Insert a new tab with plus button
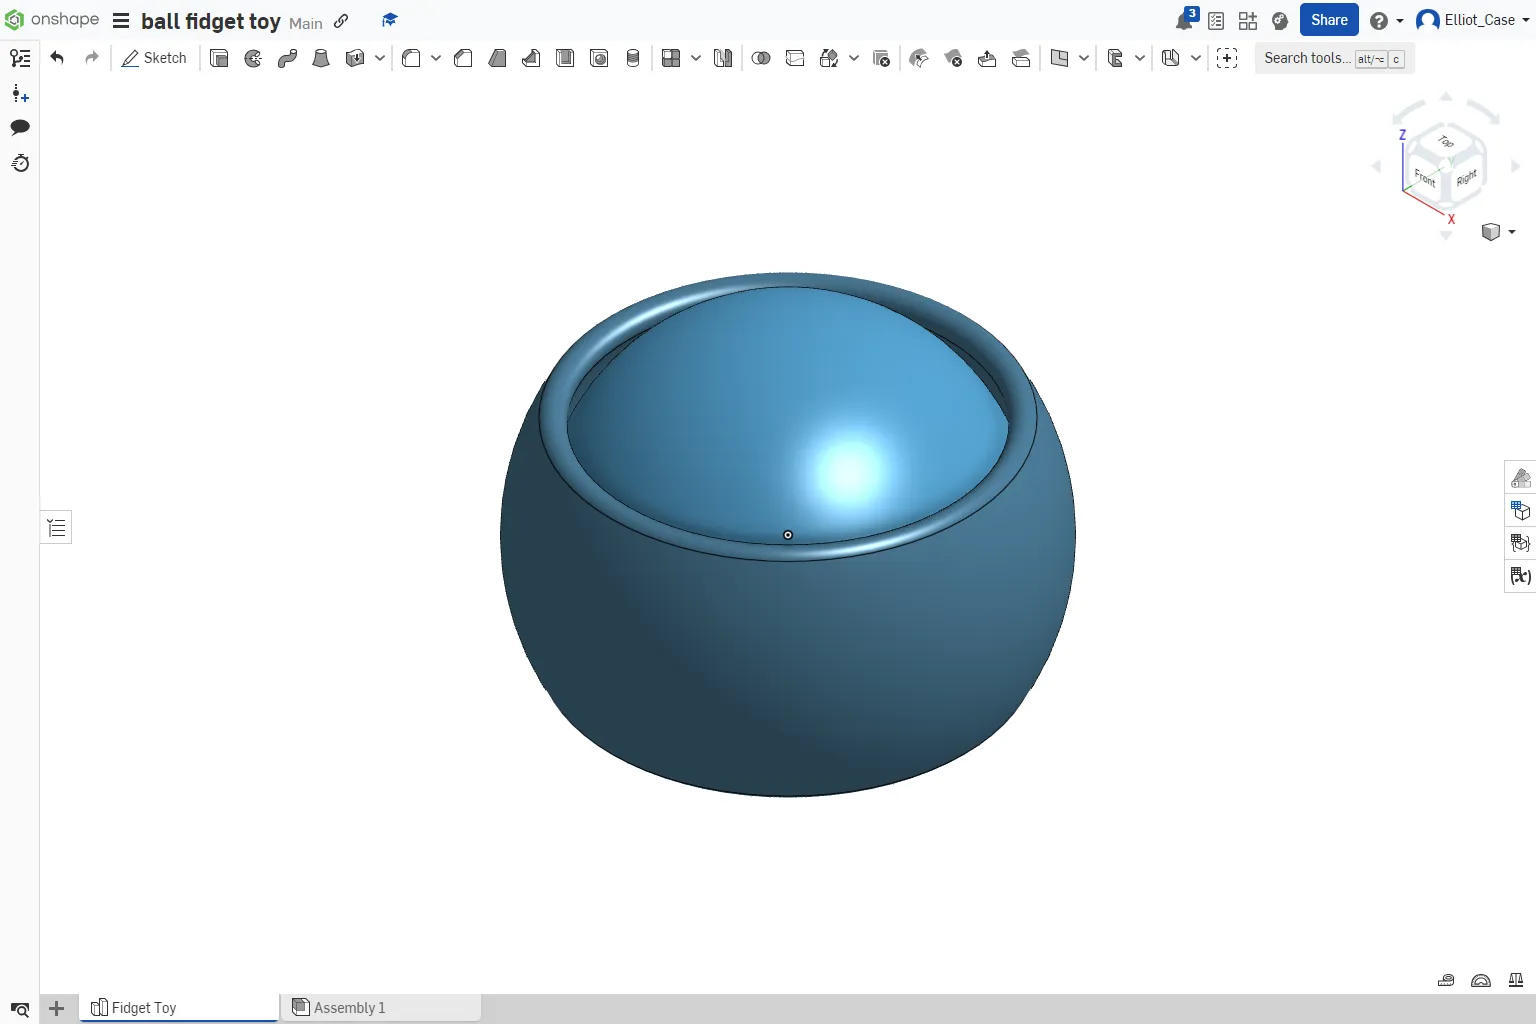The image size is (1536, 1024). [x=57, y=1009]
